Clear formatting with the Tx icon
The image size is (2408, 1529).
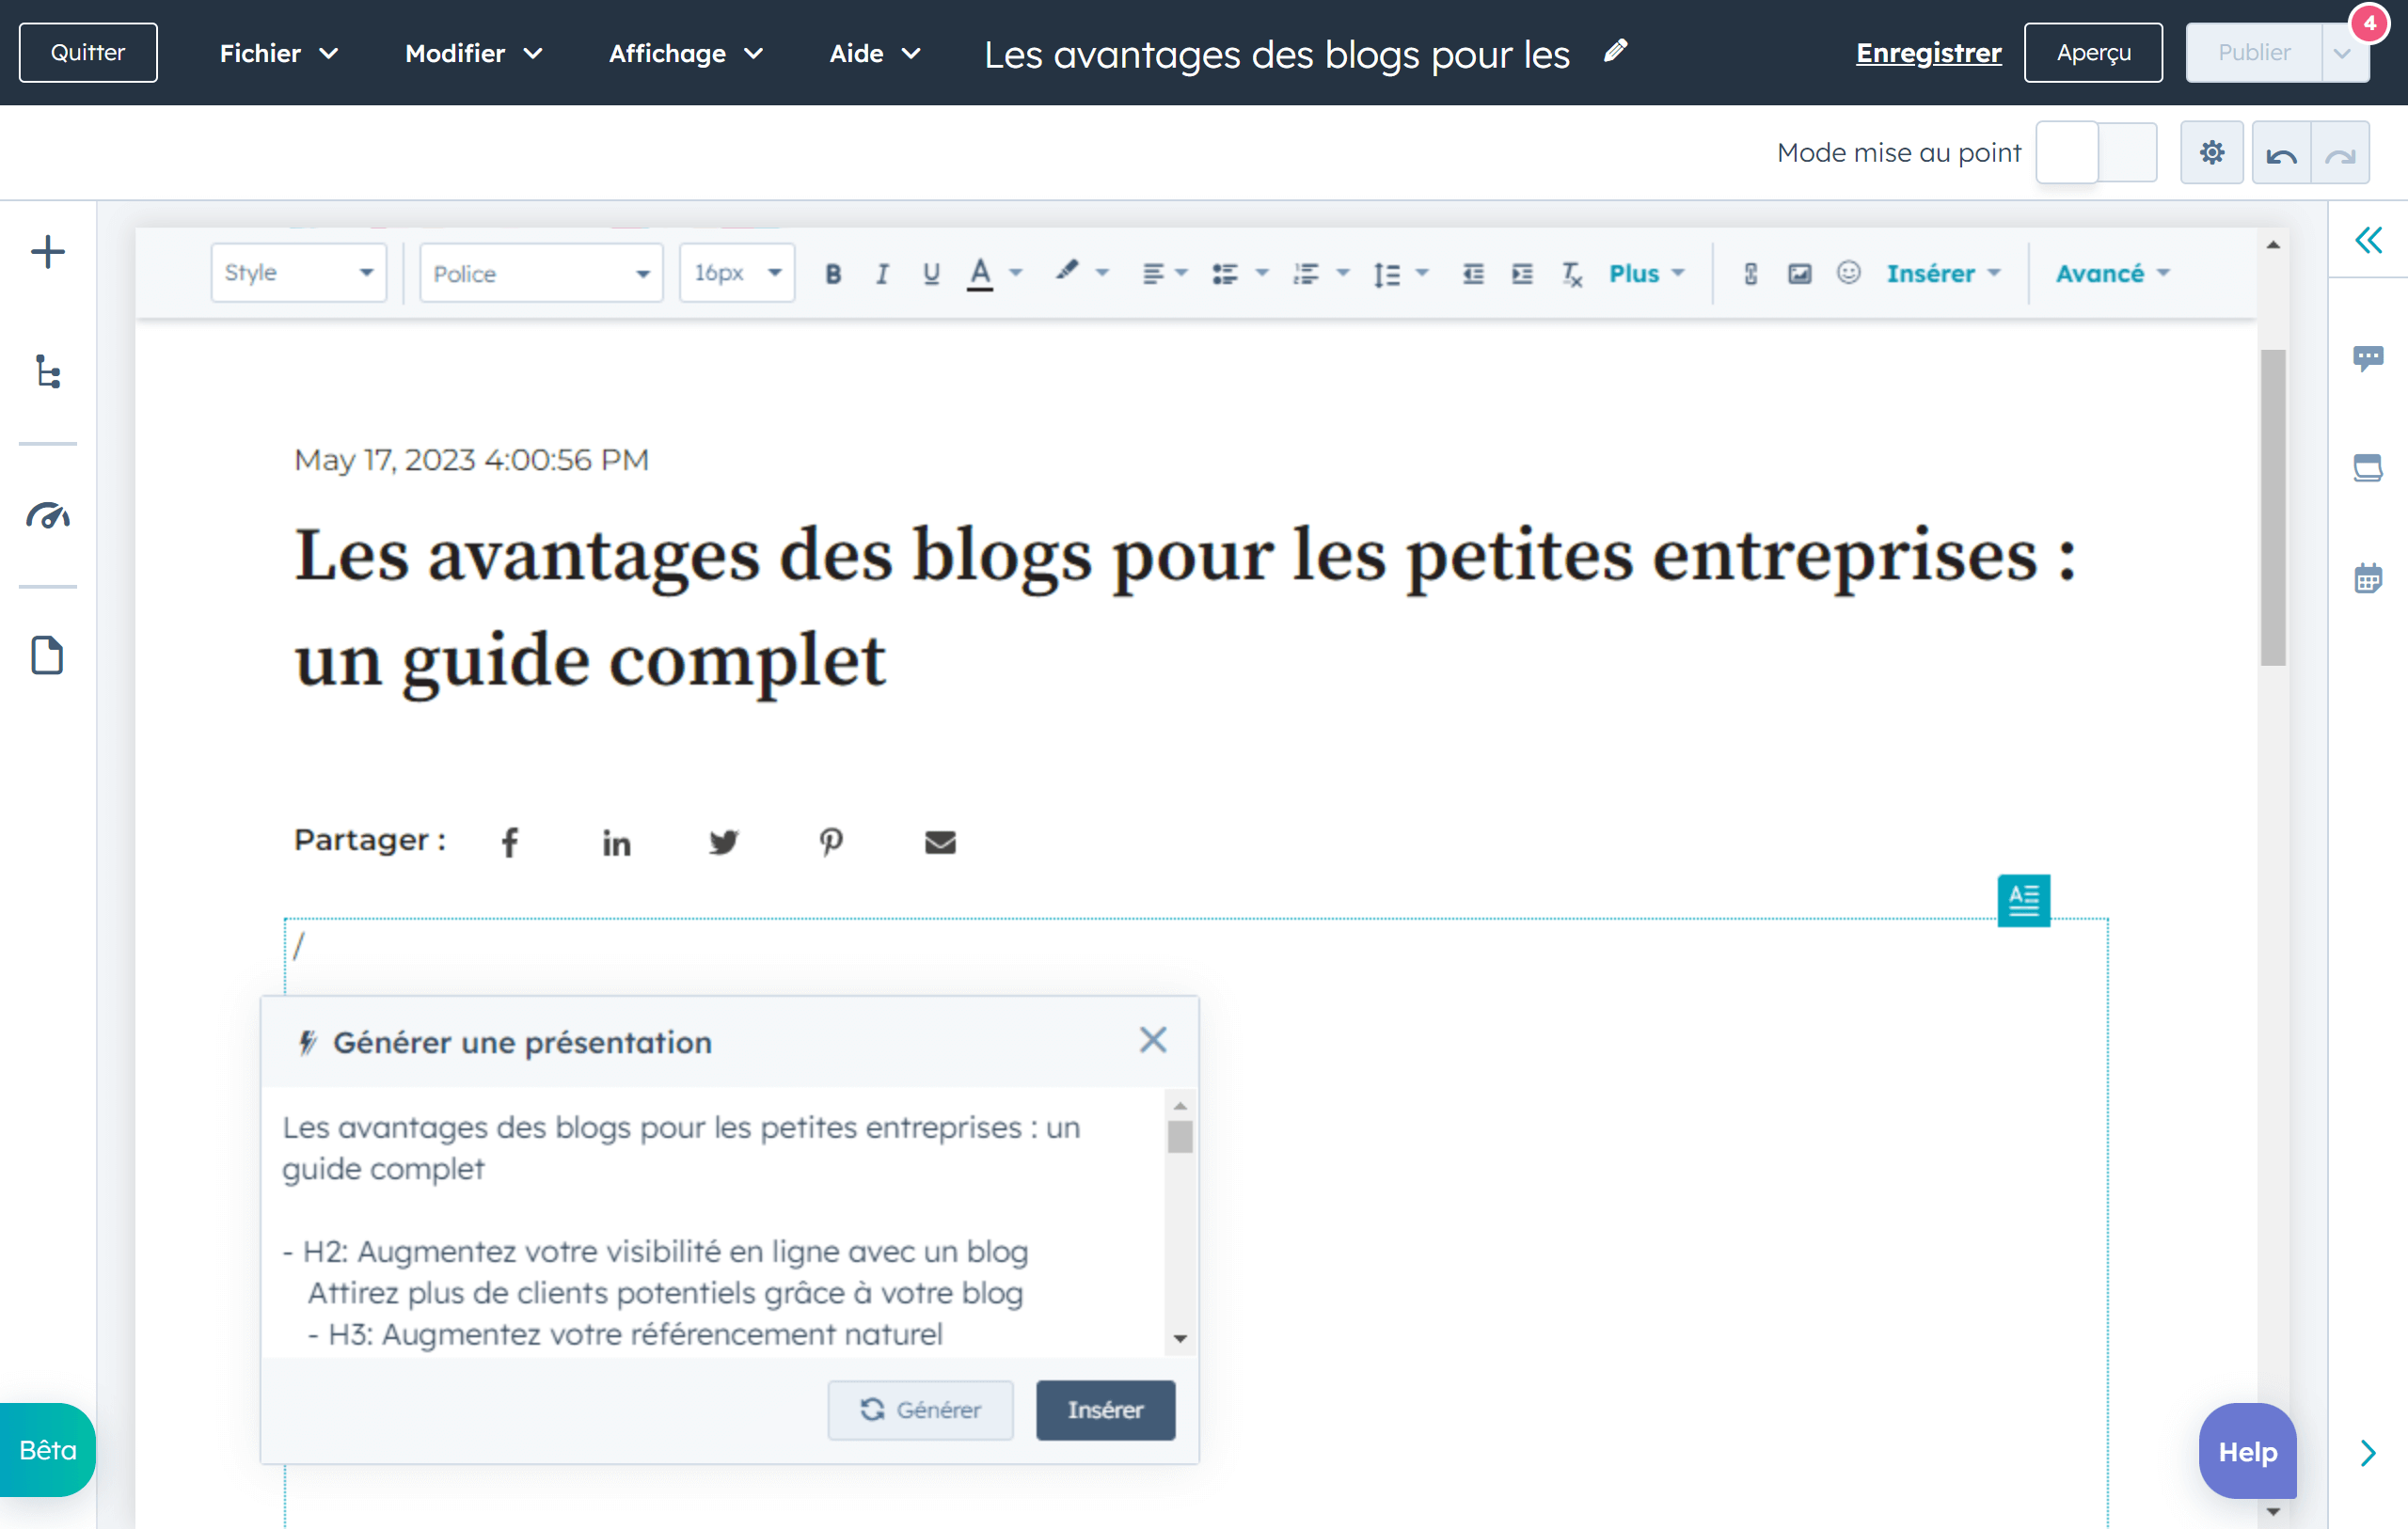tap(1571, 274)
